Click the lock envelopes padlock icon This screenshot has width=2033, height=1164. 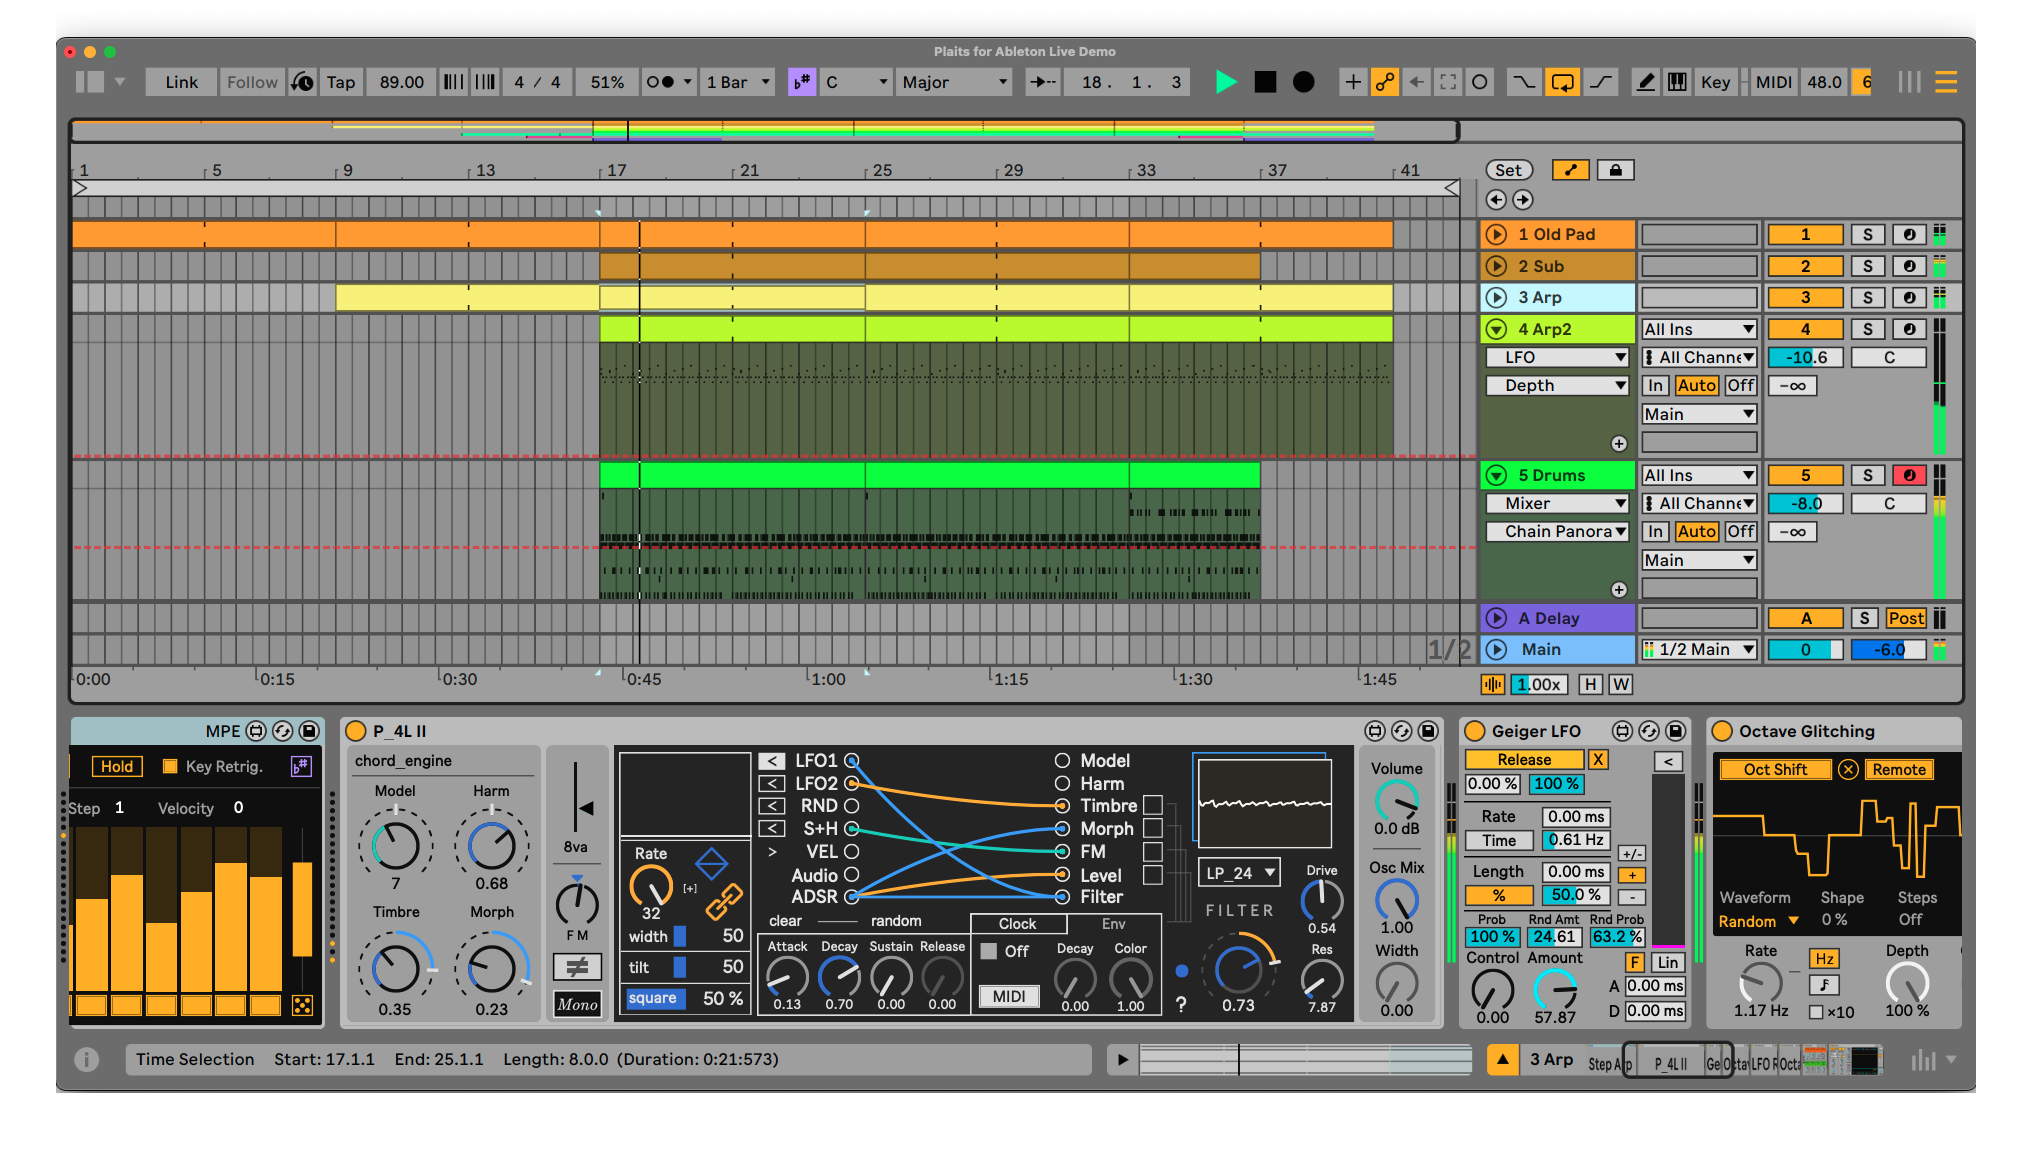point(1615,170)
